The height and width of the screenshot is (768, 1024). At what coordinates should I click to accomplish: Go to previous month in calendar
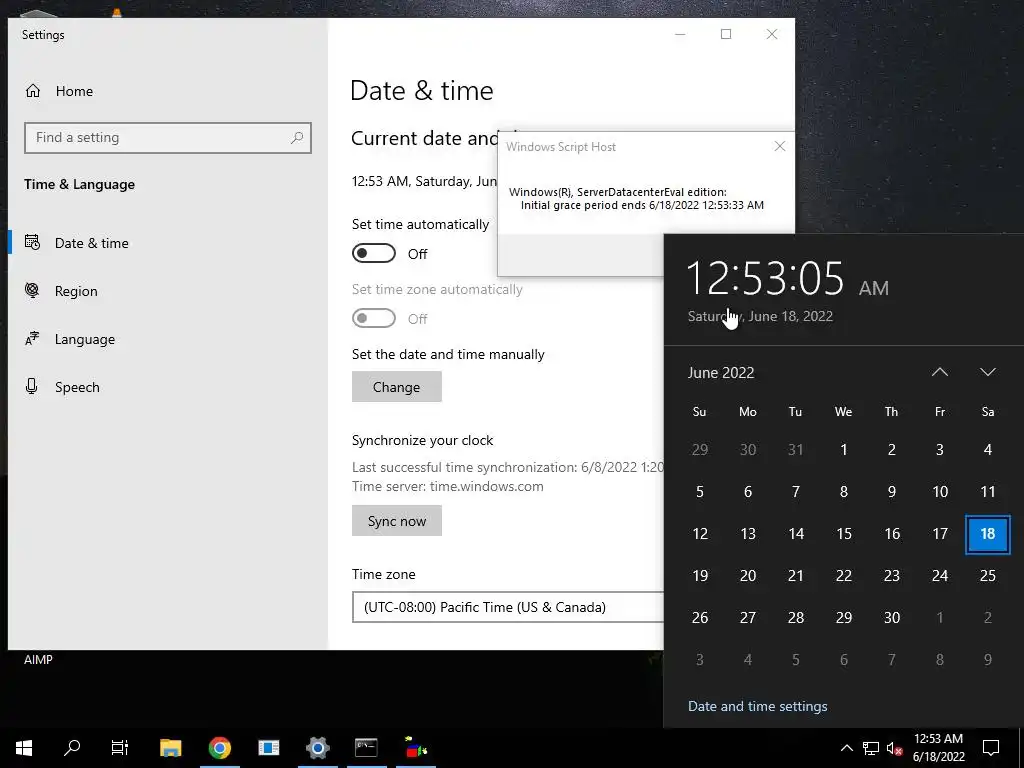pyautogui.click(x=939, y=372)
